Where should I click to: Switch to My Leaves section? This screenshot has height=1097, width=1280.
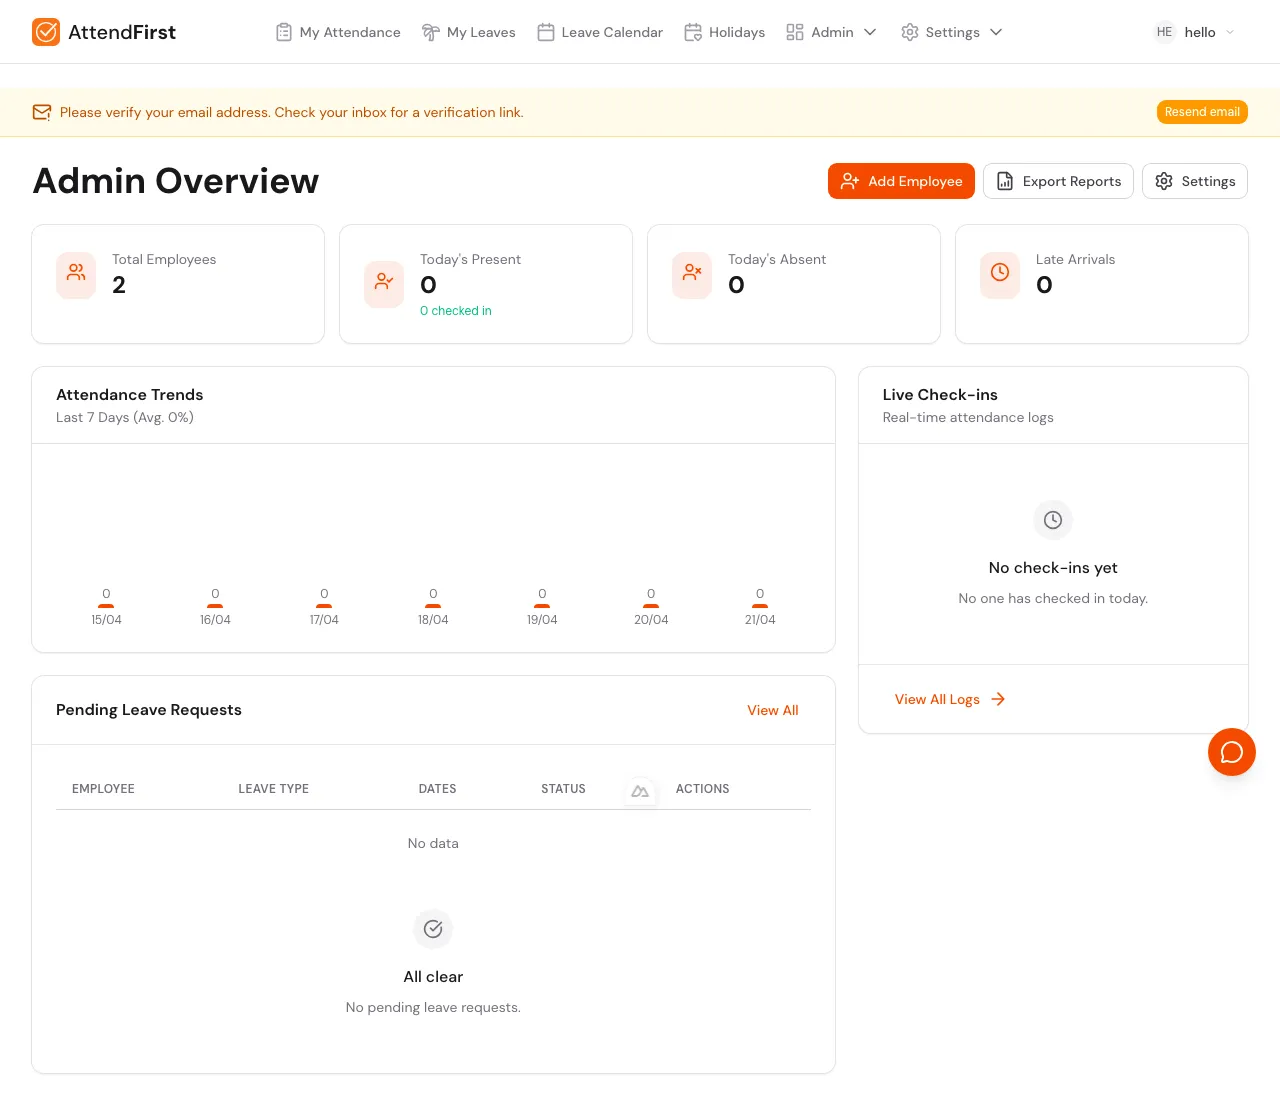click(468, 32)
